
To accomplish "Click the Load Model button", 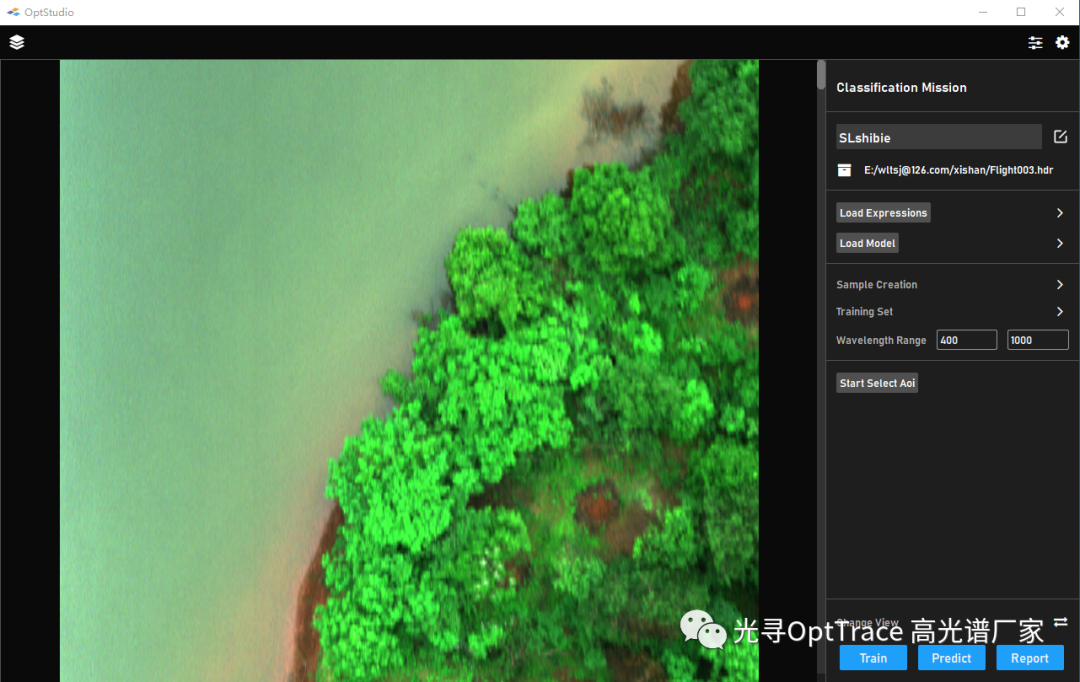I will coord(867,243).
